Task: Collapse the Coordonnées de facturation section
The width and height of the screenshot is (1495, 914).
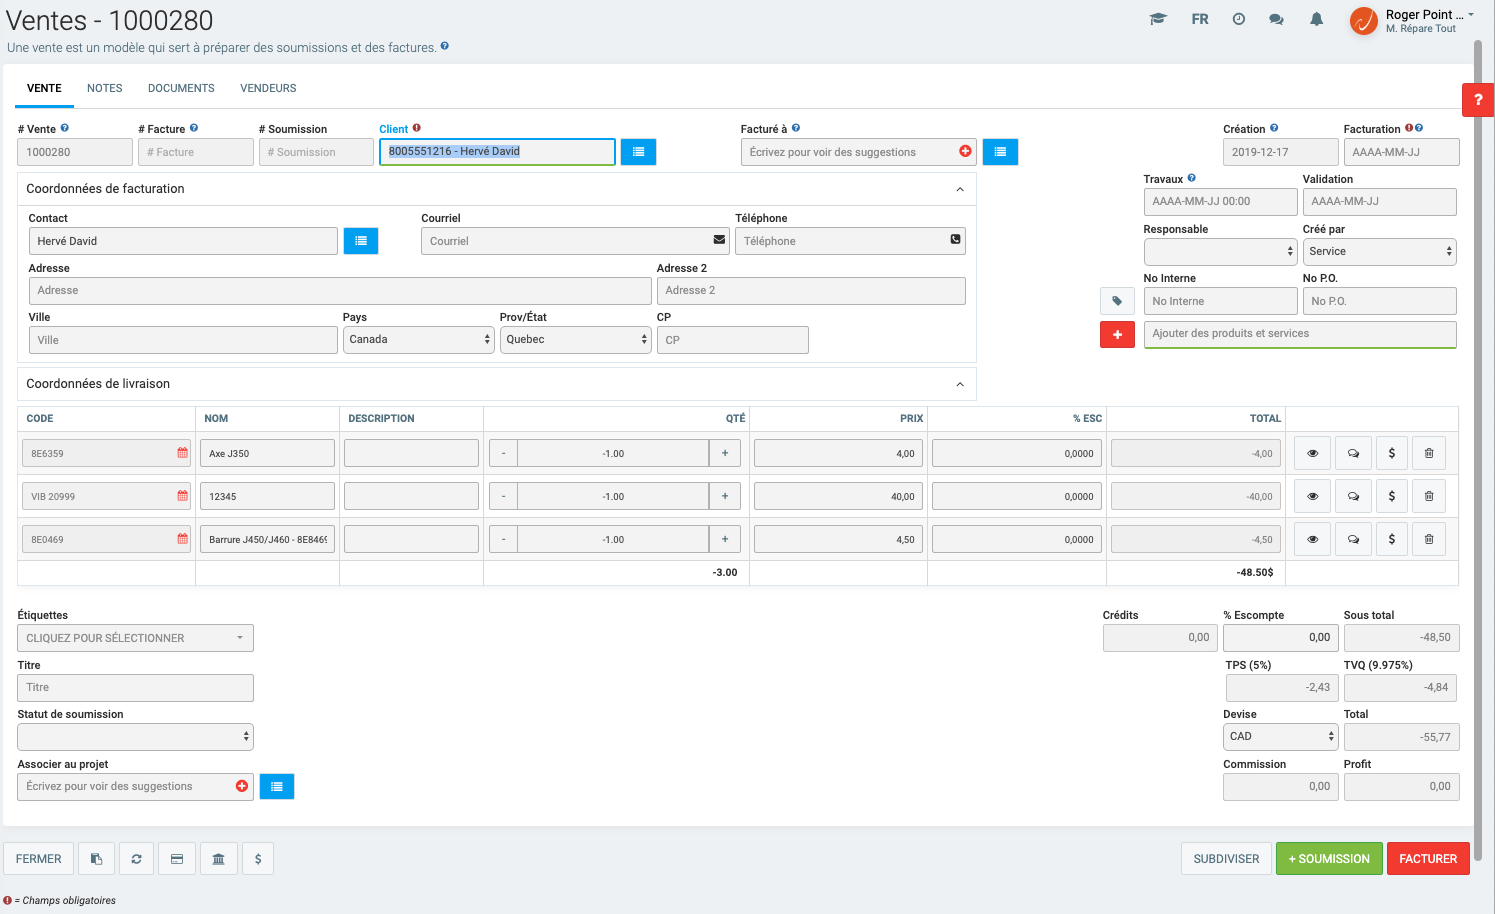Action: point(959,189)
